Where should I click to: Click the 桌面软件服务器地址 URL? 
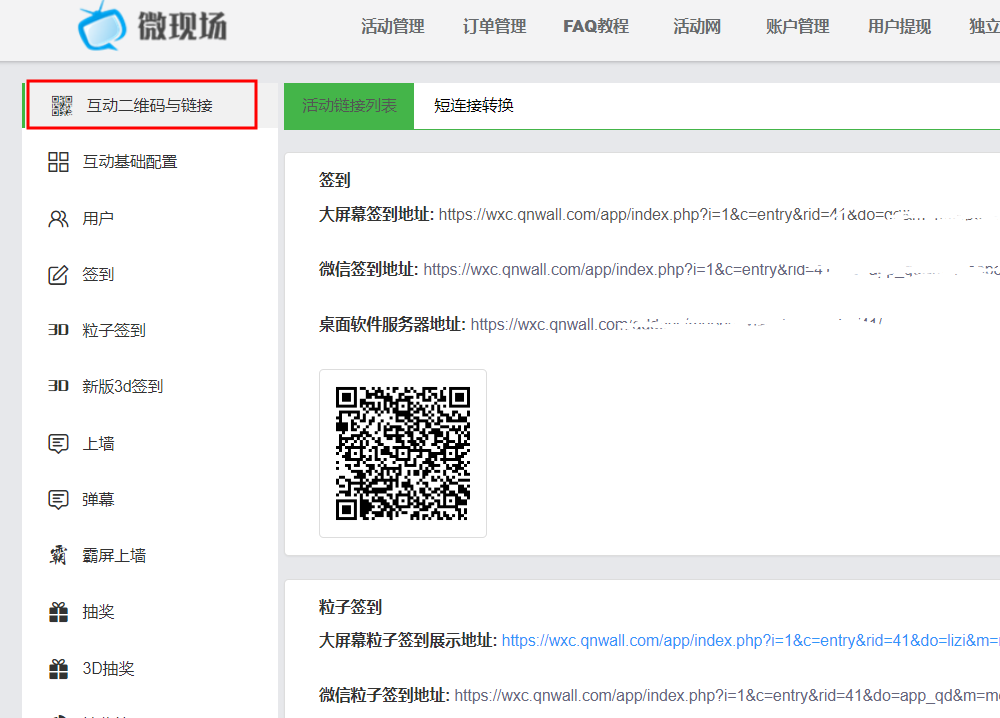677,325
